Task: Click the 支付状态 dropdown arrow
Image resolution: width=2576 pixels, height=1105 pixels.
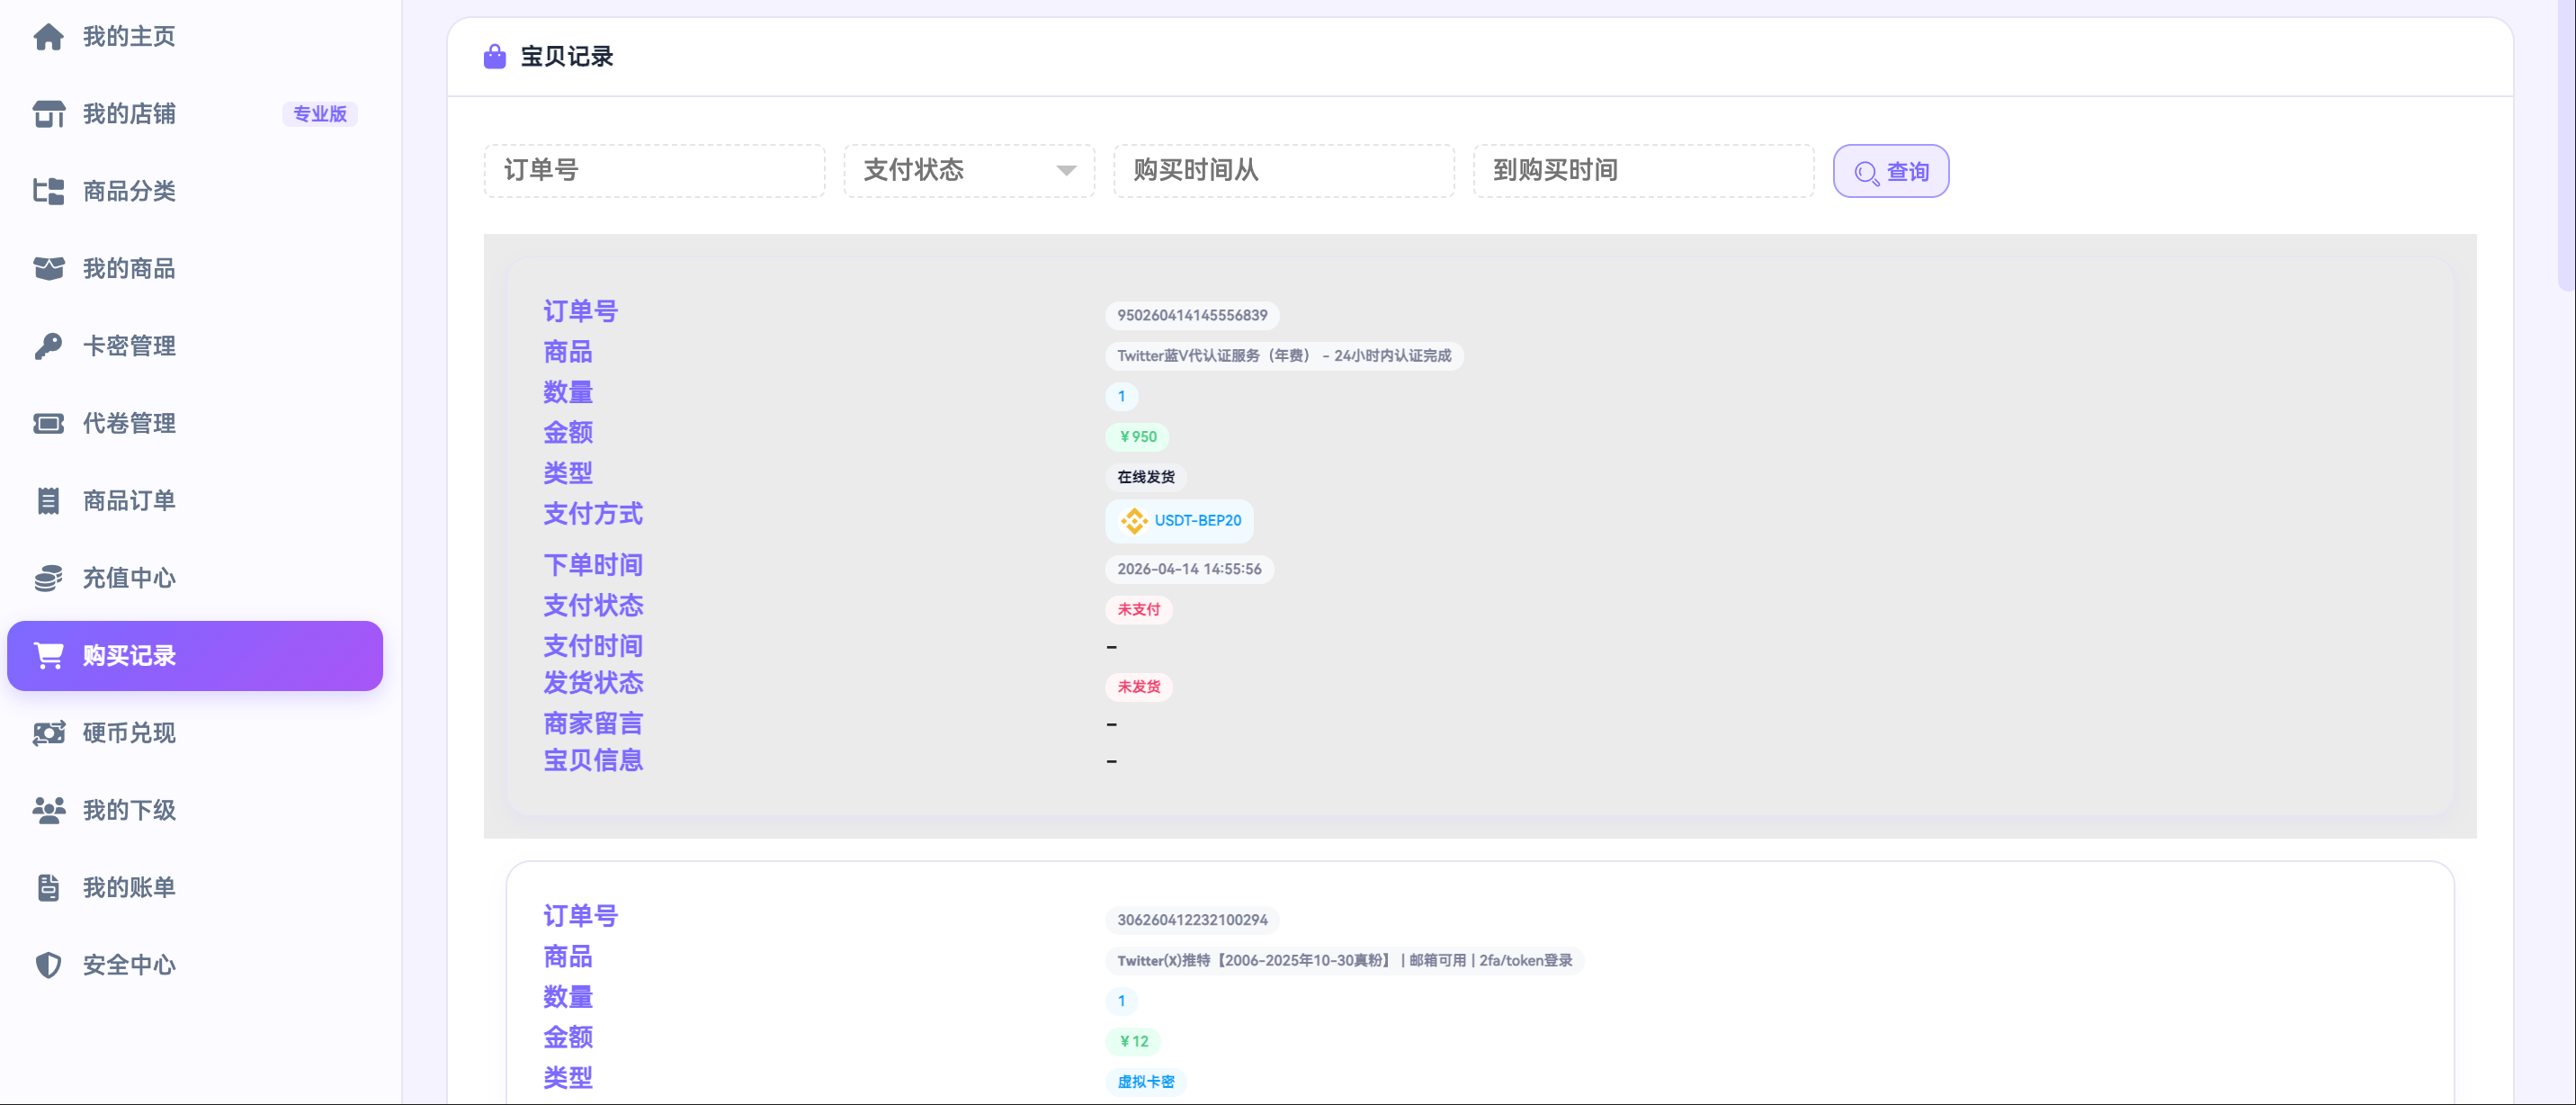Action: (1066, 171)
